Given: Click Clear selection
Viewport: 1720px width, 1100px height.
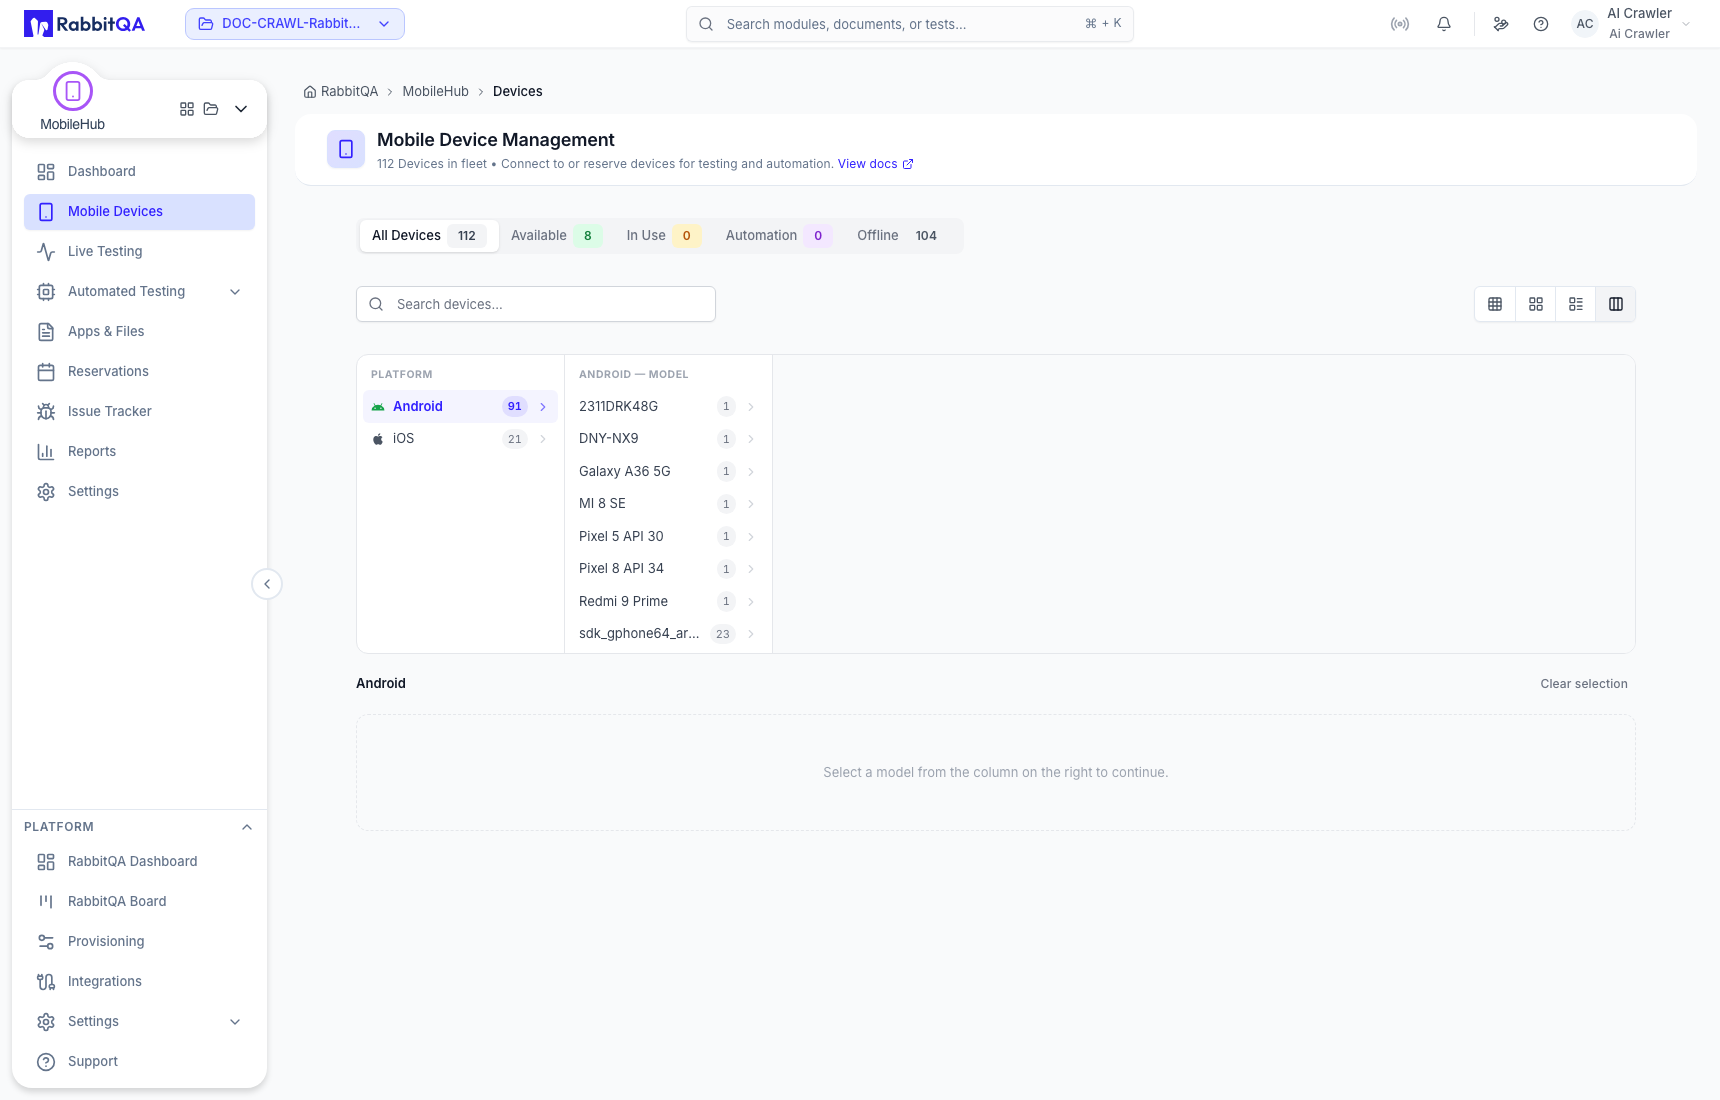Looking at the screenshot, I should 1584,684.
